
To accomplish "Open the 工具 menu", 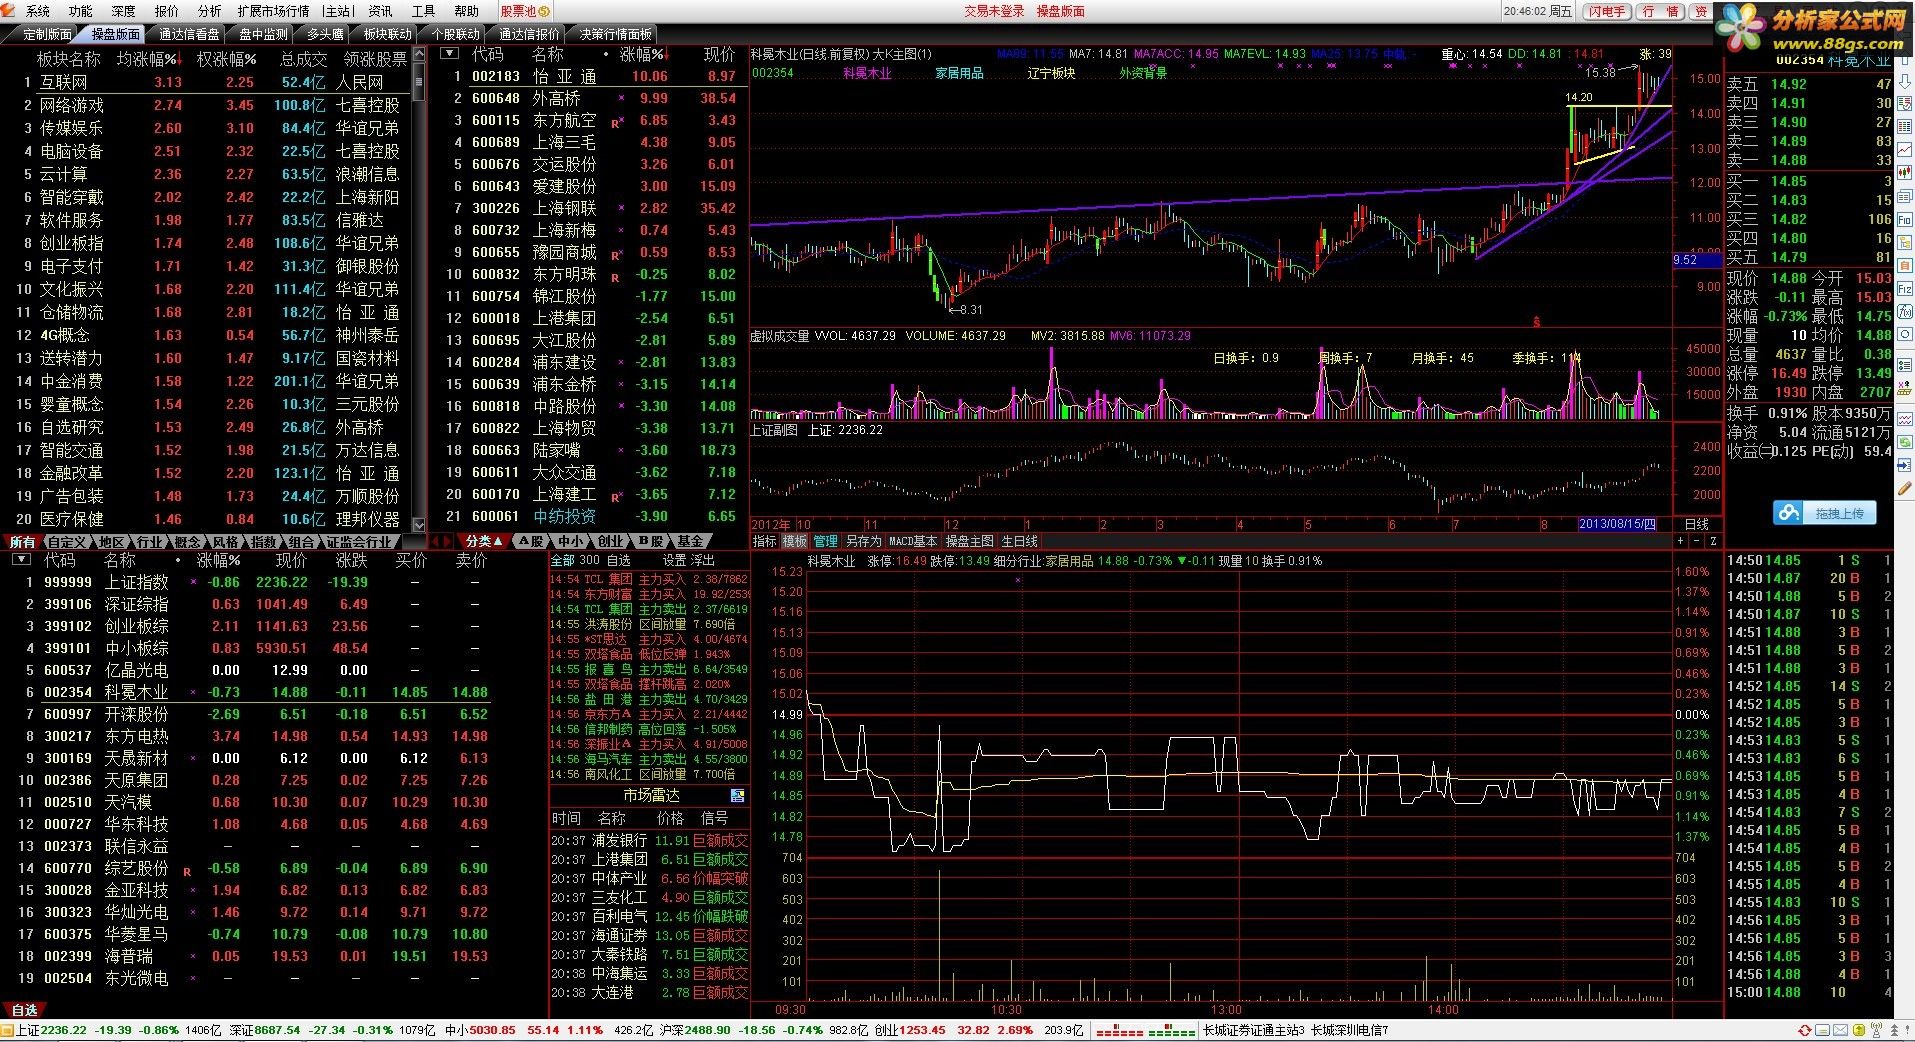I will [424, 11].
